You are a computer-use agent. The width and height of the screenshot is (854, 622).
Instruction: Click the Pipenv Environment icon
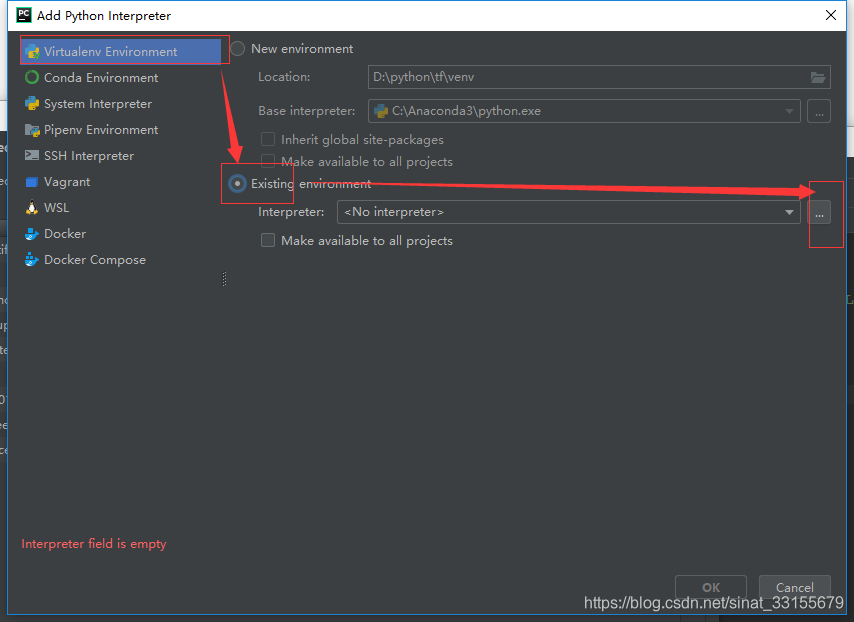pos(32,130)
